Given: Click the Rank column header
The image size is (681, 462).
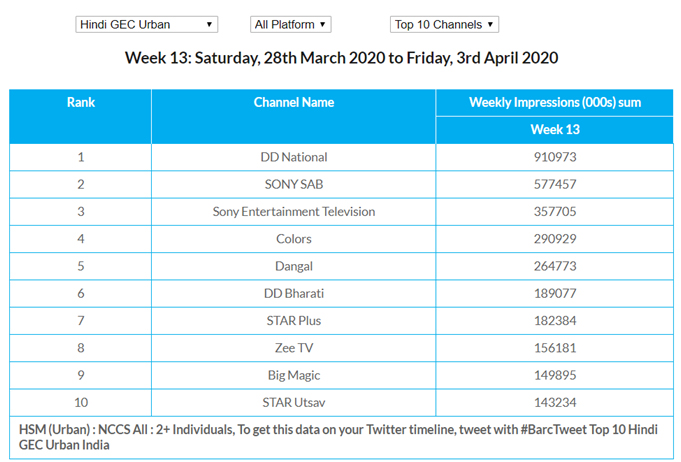Looking at the screenshot, I should tap(81, 103).
